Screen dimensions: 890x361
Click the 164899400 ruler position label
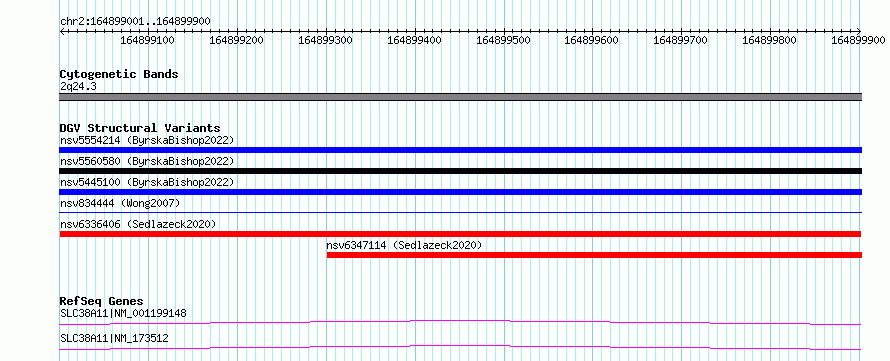point(414,40)
